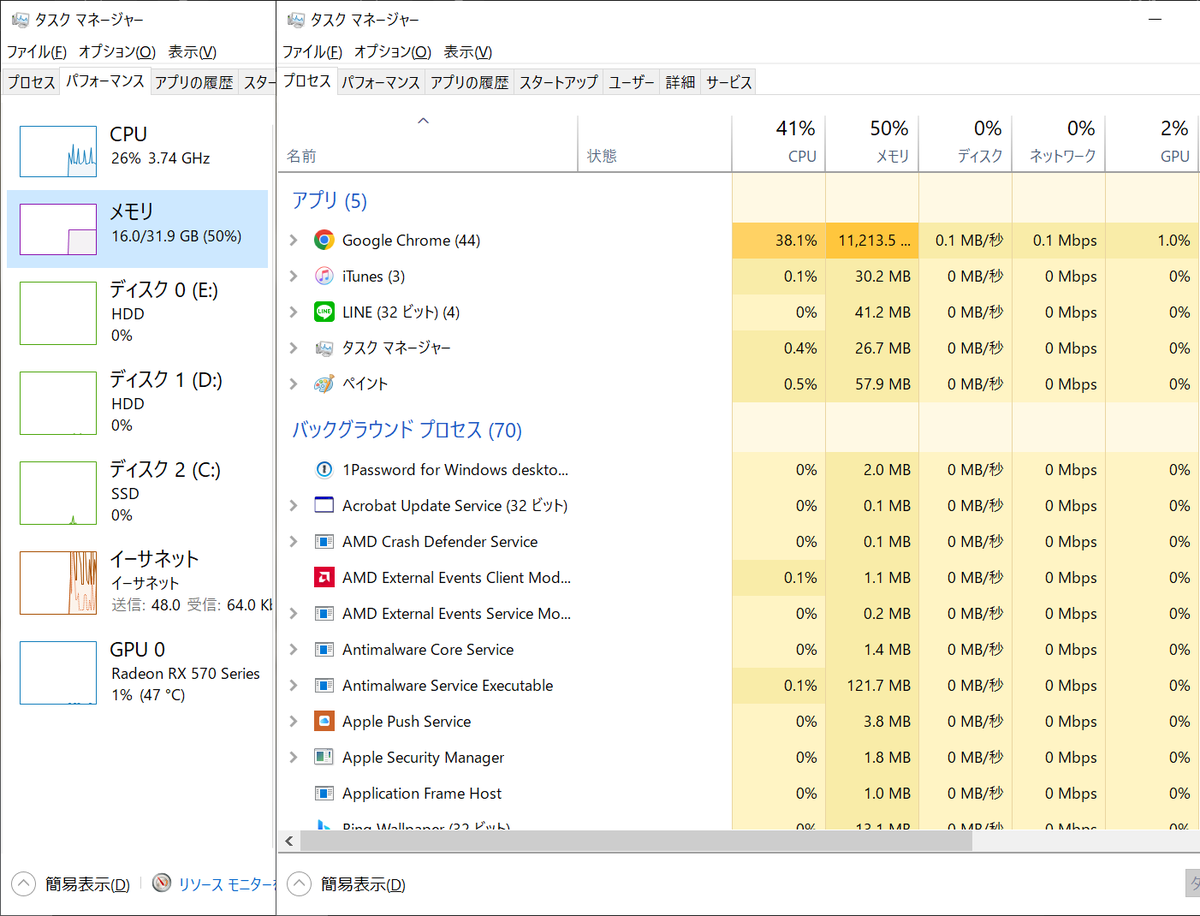
Task: Click the 1Password process icon
Action: pyautogui.click(x=323, y=470)
